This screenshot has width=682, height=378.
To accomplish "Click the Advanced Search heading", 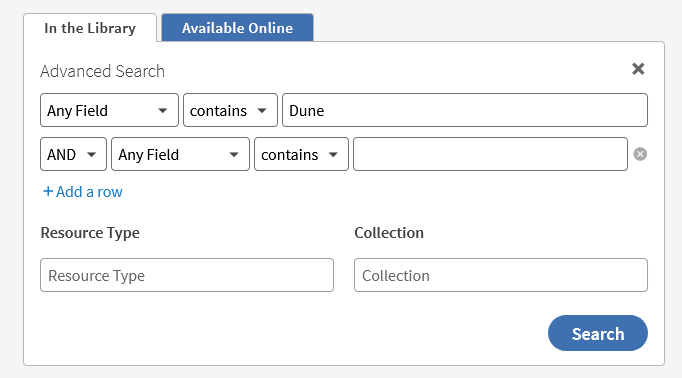I will 103,71.
